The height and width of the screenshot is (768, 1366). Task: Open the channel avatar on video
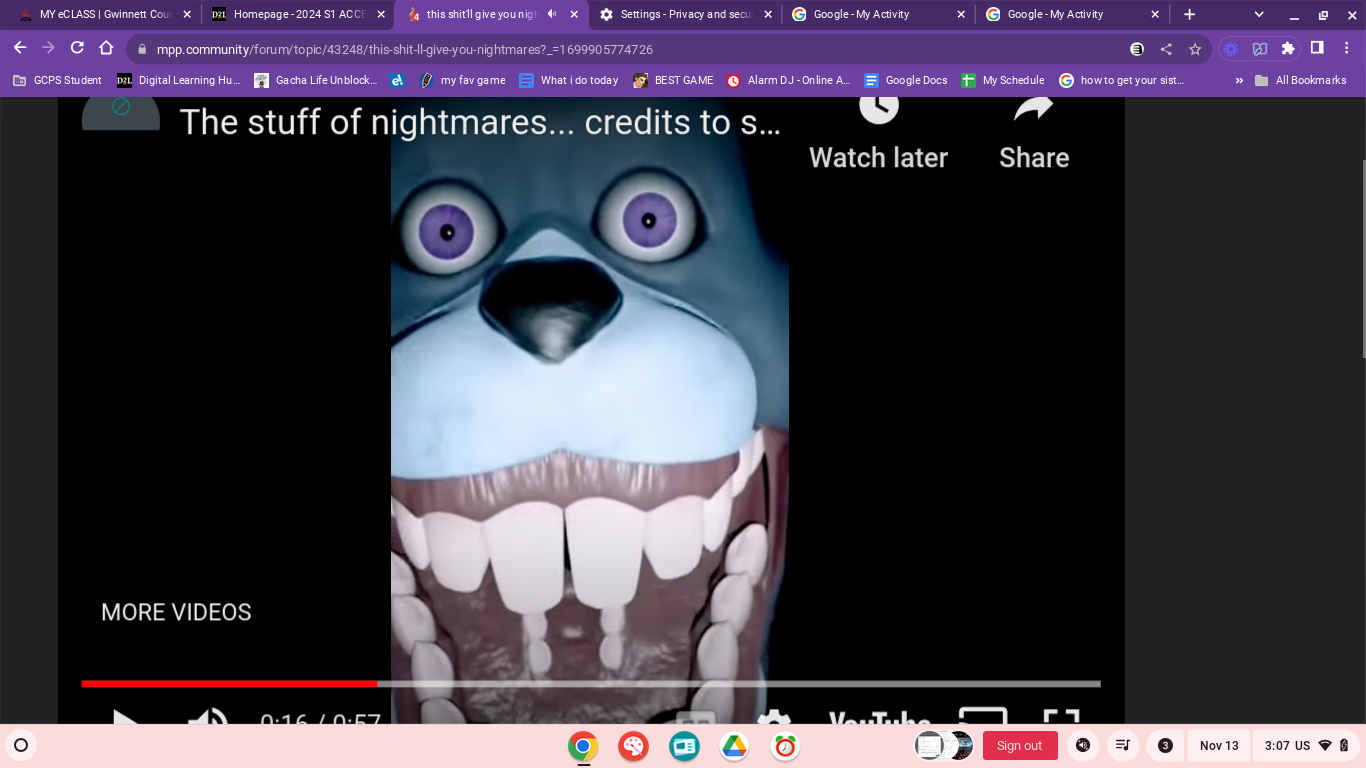click(121, 112)
